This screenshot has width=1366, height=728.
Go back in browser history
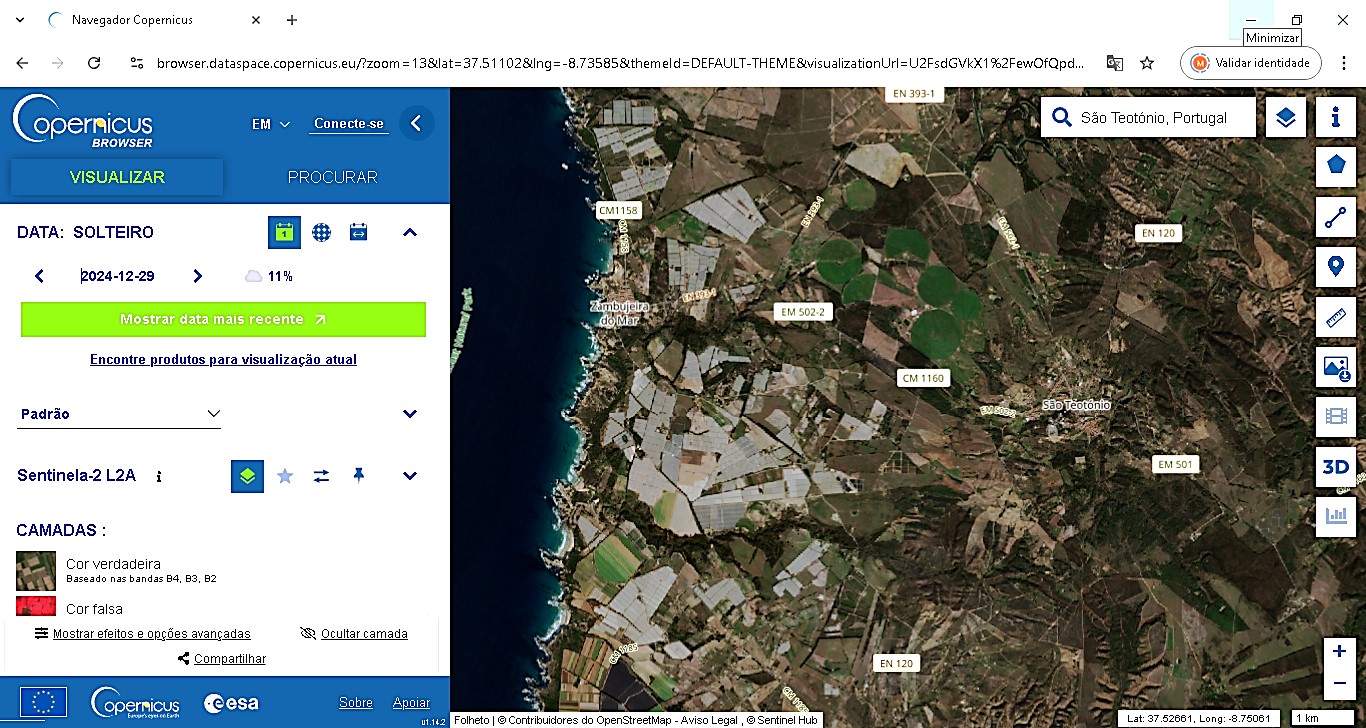[22, 63]
